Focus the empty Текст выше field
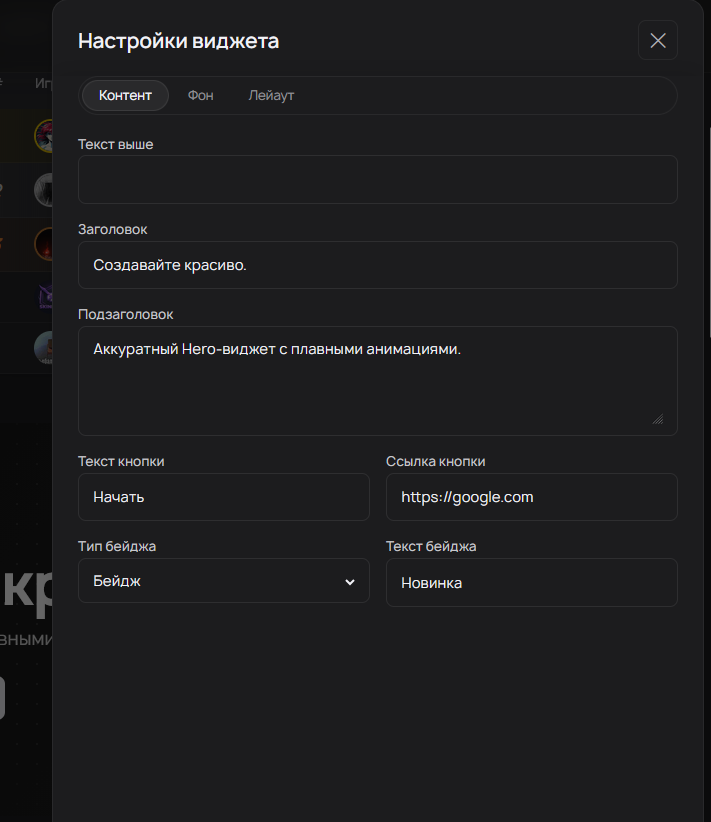The width and height of the screenshot is (711, 822). pos(377,180)
